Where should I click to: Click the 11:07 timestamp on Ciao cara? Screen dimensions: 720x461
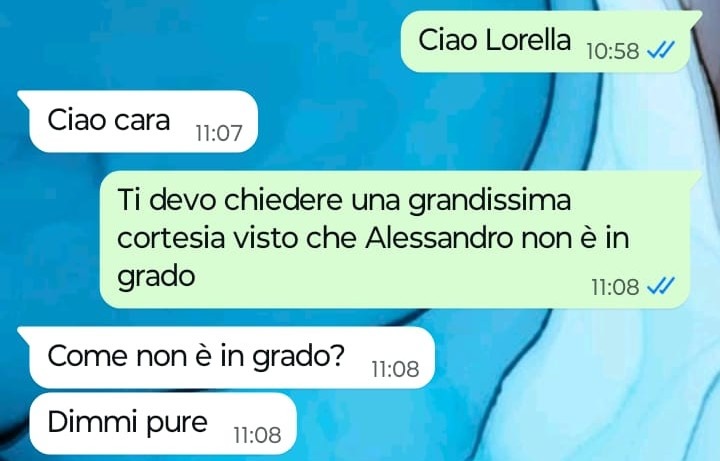(x=219, y=133)
